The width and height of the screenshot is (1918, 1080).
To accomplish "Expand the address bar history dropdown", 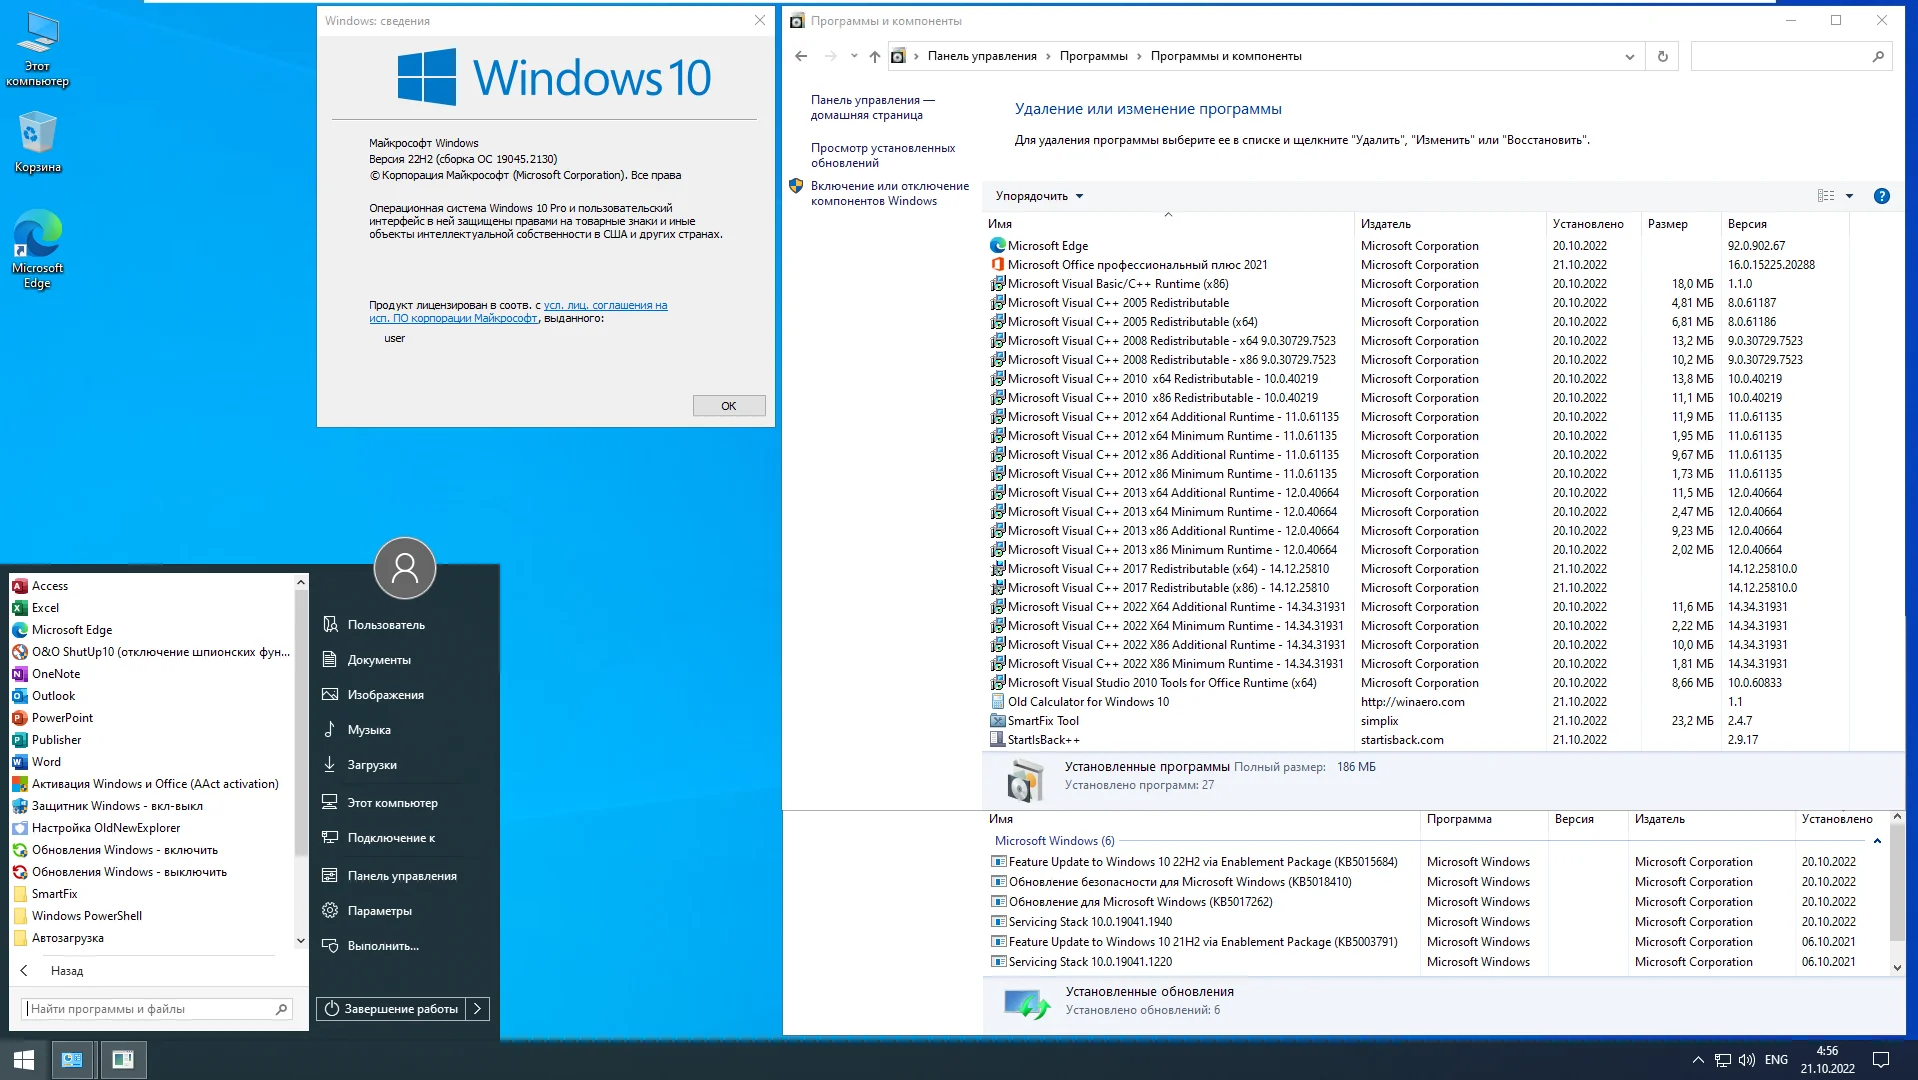I will [x=1629, y=56].
